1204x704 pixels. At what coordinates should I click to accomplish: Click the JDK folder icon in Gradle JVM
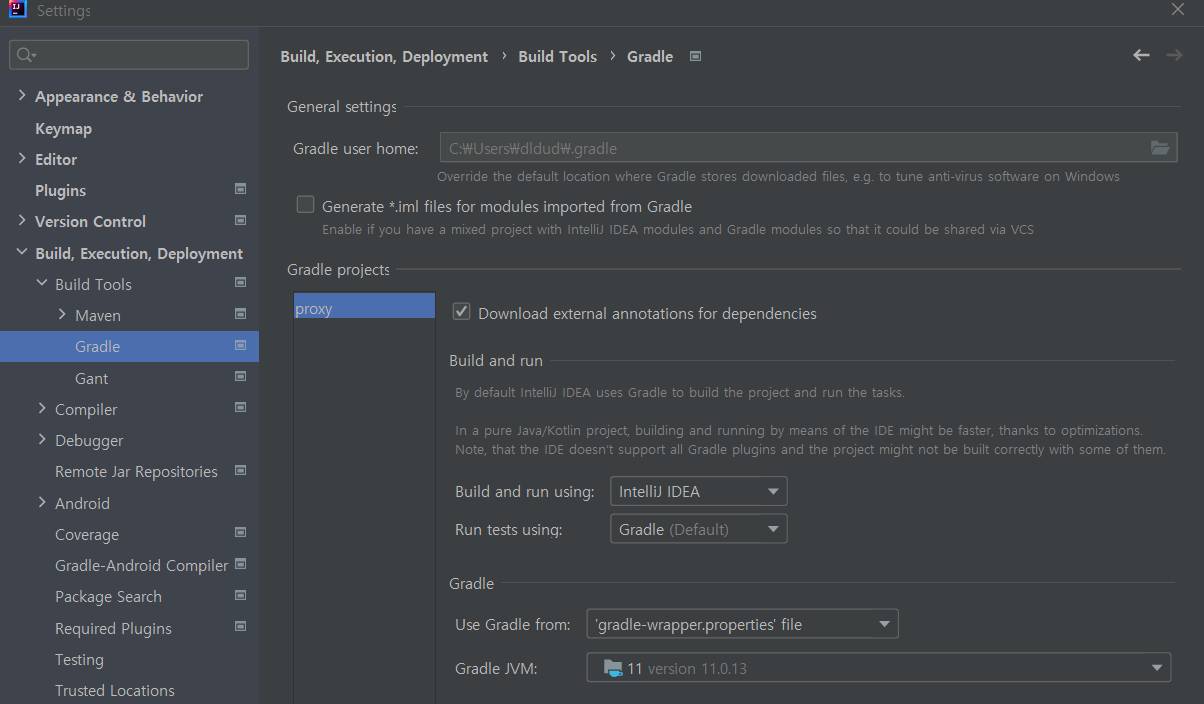click(x=613, y=668)
